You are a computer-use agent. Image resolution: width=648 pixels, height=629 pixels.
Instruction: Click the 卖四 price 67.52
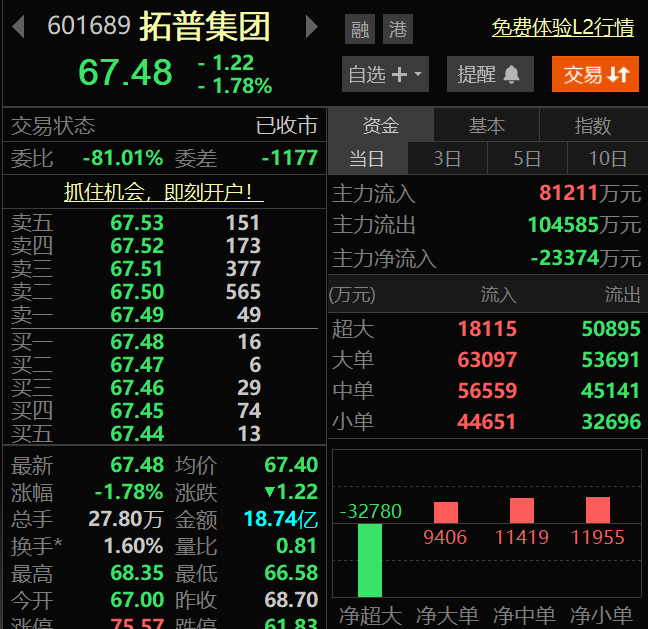click(x=137, y=245)
